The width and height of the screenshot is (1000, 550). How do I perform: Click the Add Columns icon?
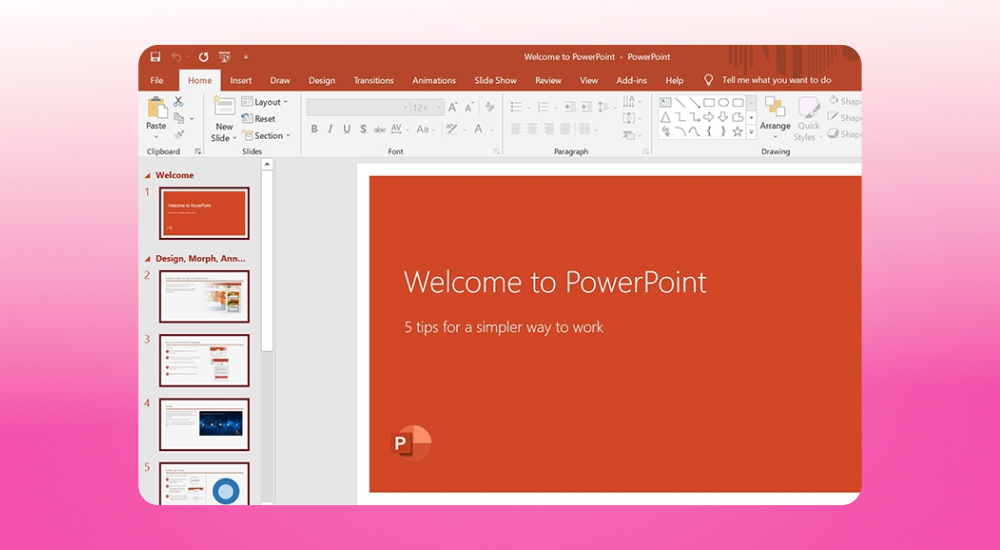click(585, 129)
